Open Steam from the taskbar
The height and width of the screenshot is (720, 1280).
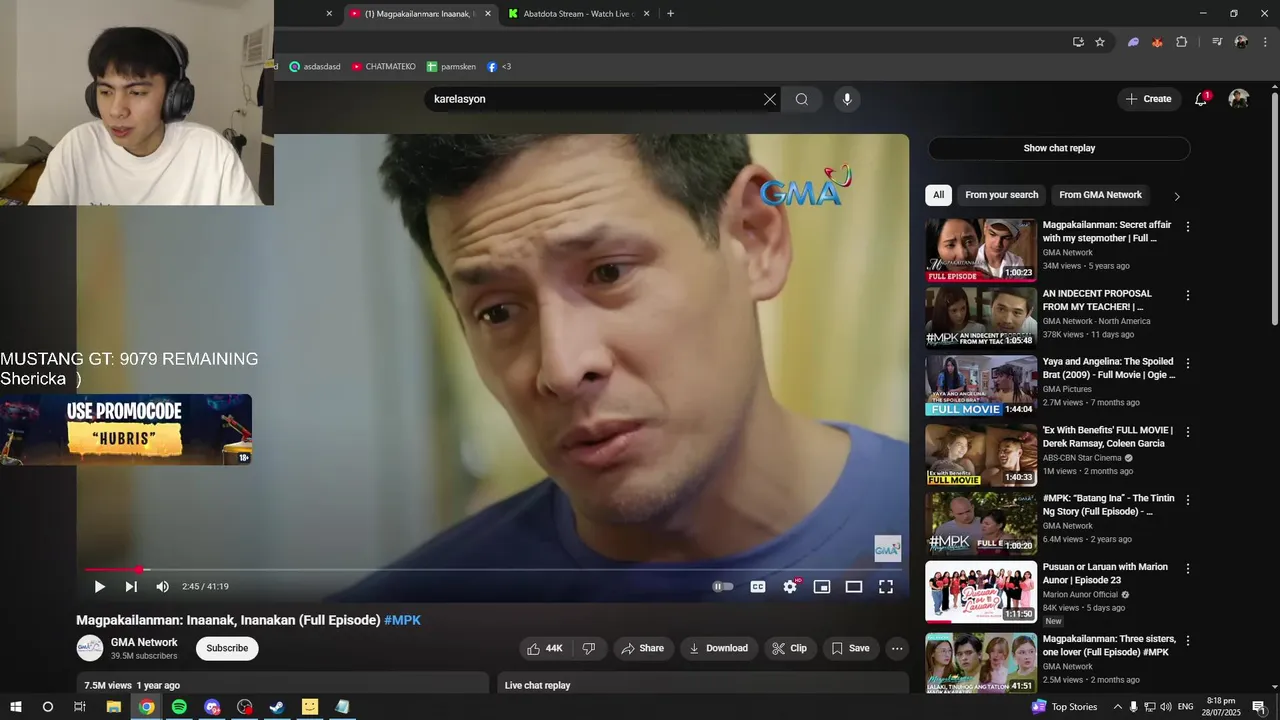coord(277,707)
